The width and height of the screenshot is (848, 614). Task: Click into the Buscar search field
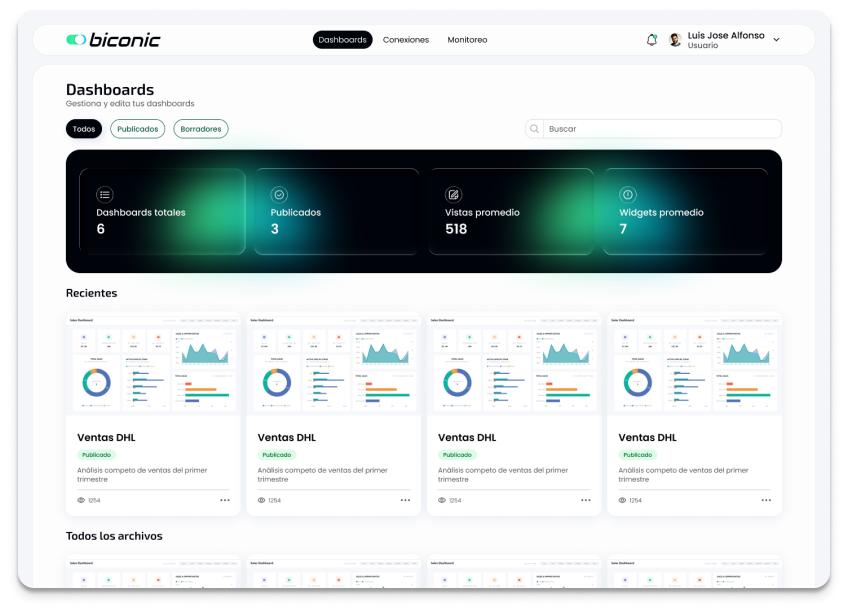(660, 129)
